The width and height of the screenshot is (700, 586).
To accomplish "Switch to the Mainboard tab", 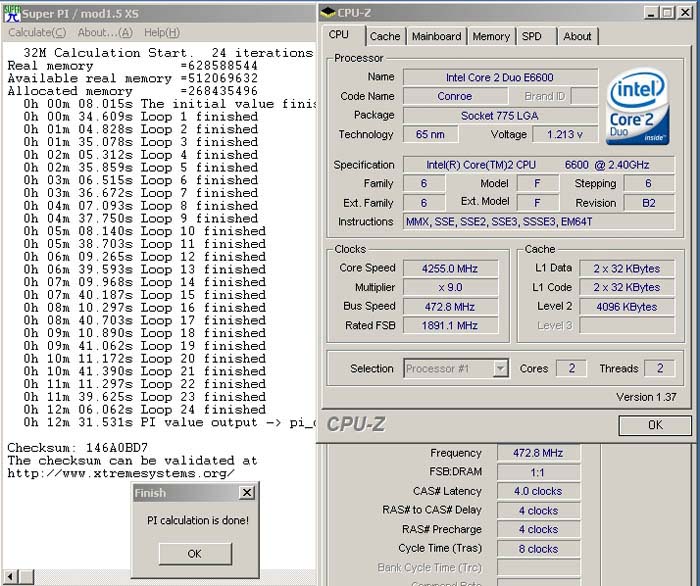I will pos(436,36).
